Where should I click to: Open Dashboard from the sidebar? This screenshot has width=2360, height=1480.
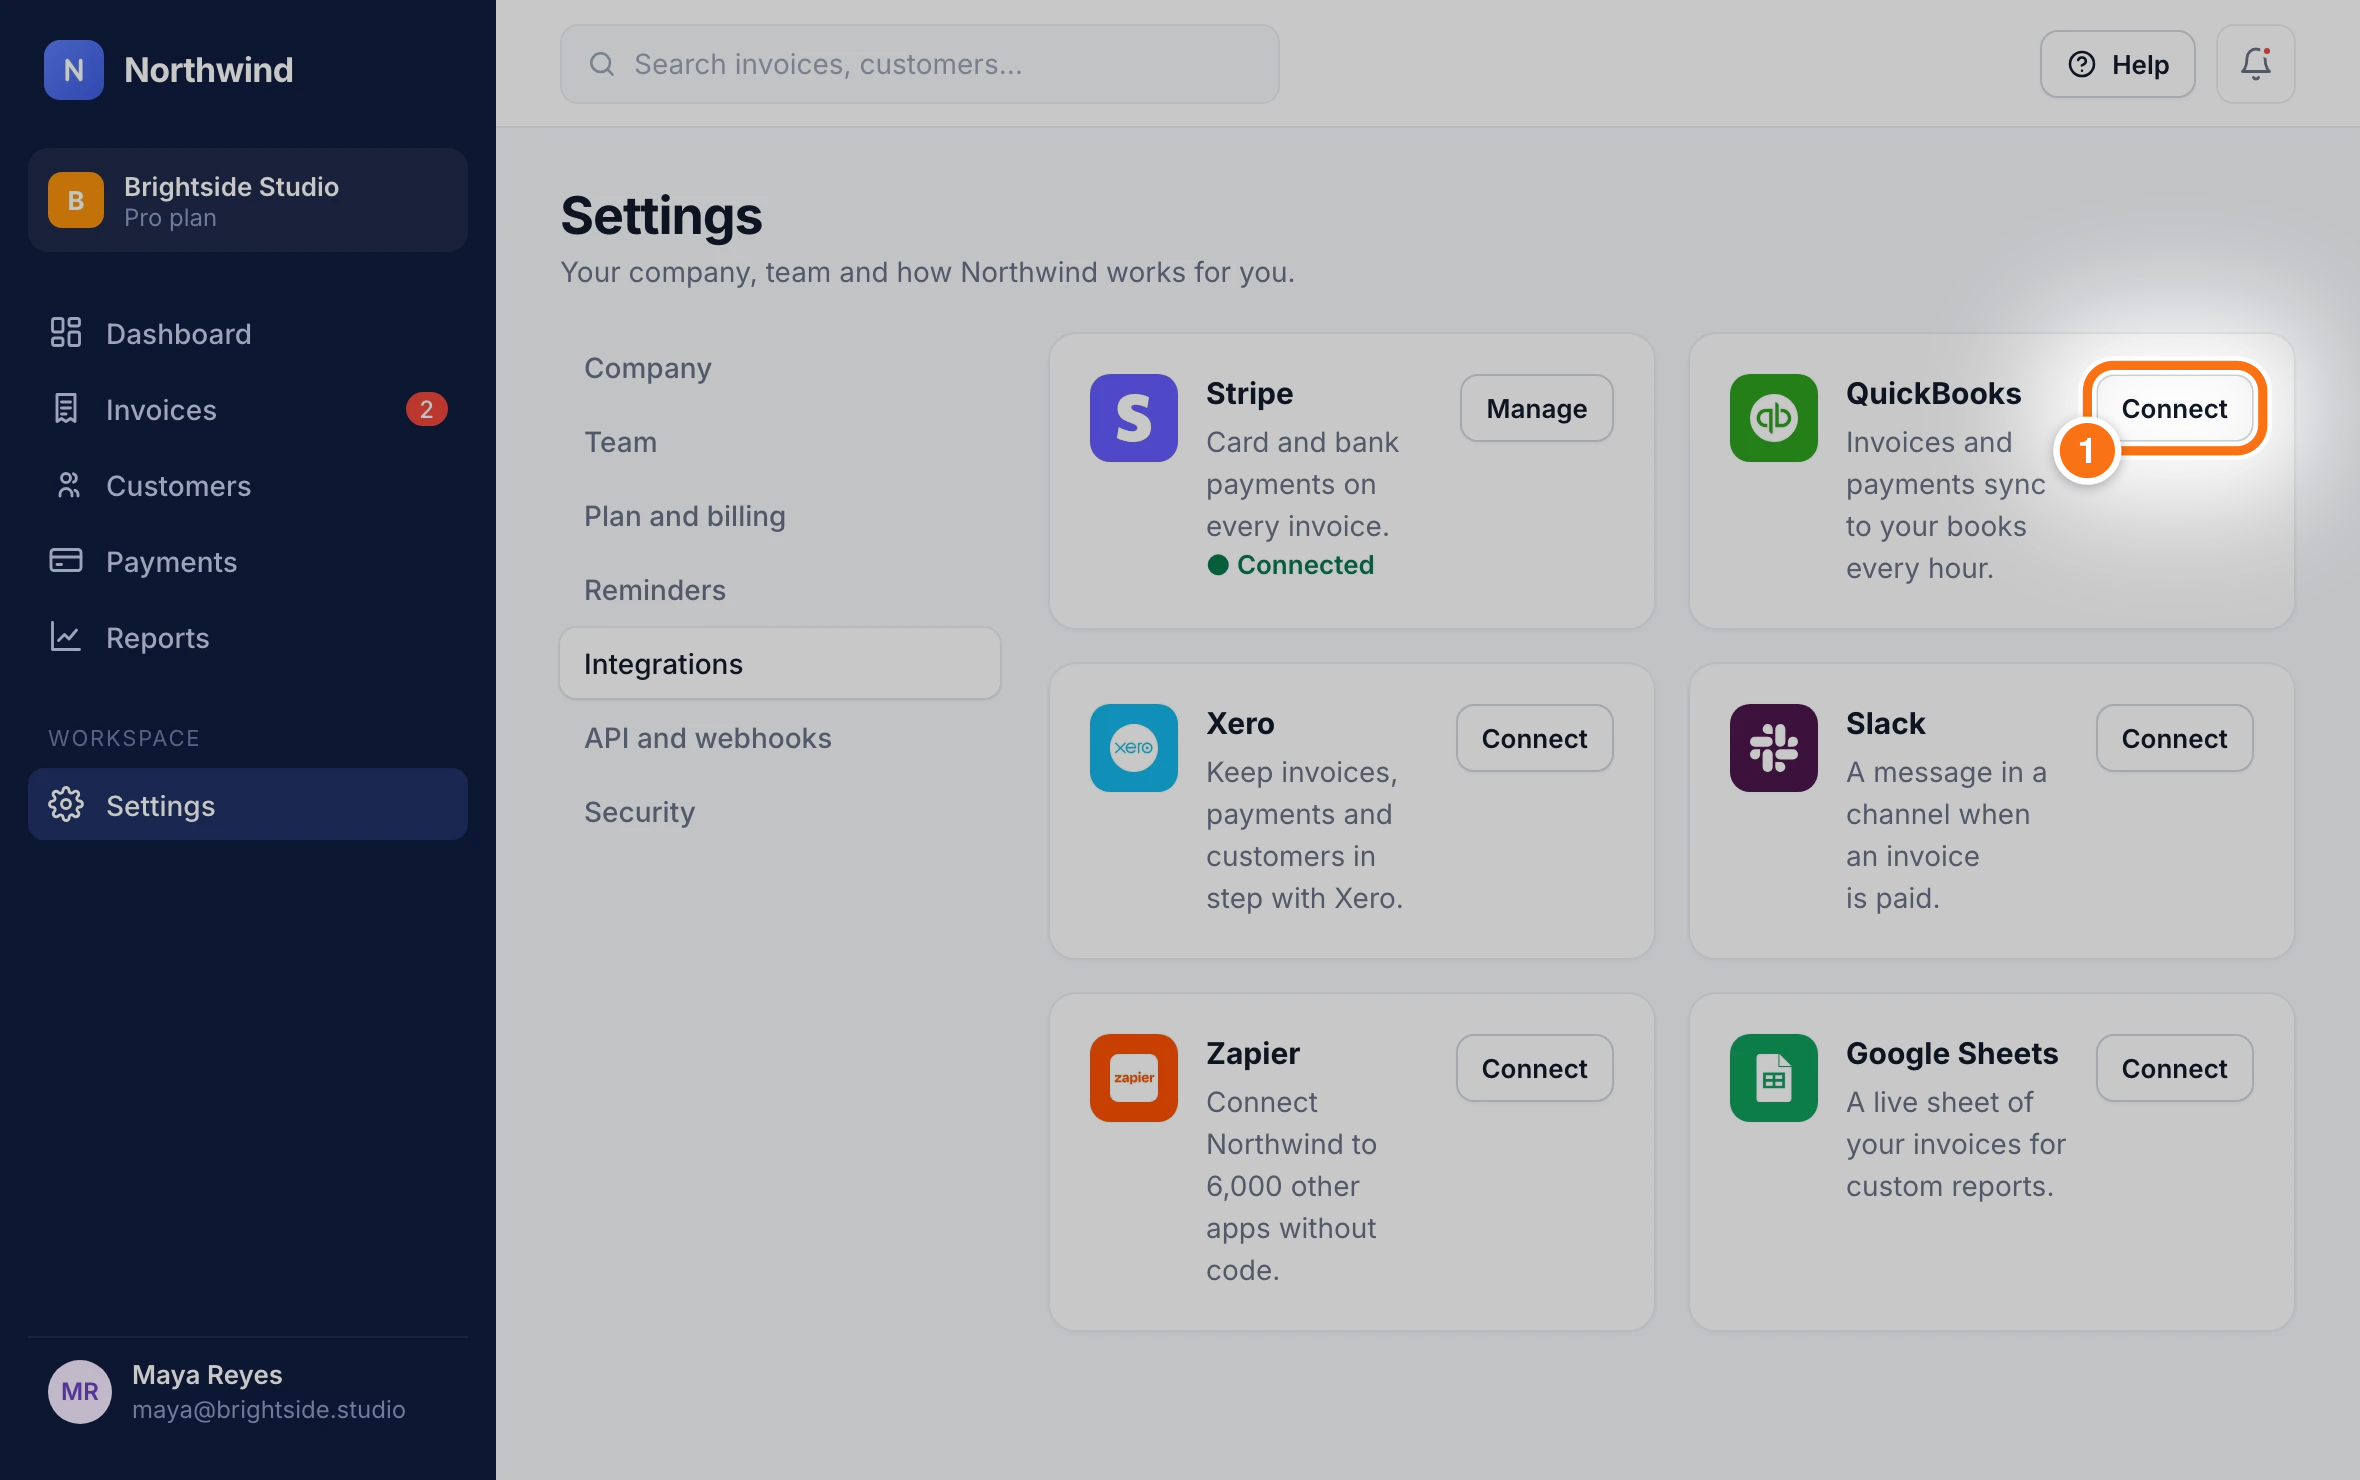pos(248,333)
